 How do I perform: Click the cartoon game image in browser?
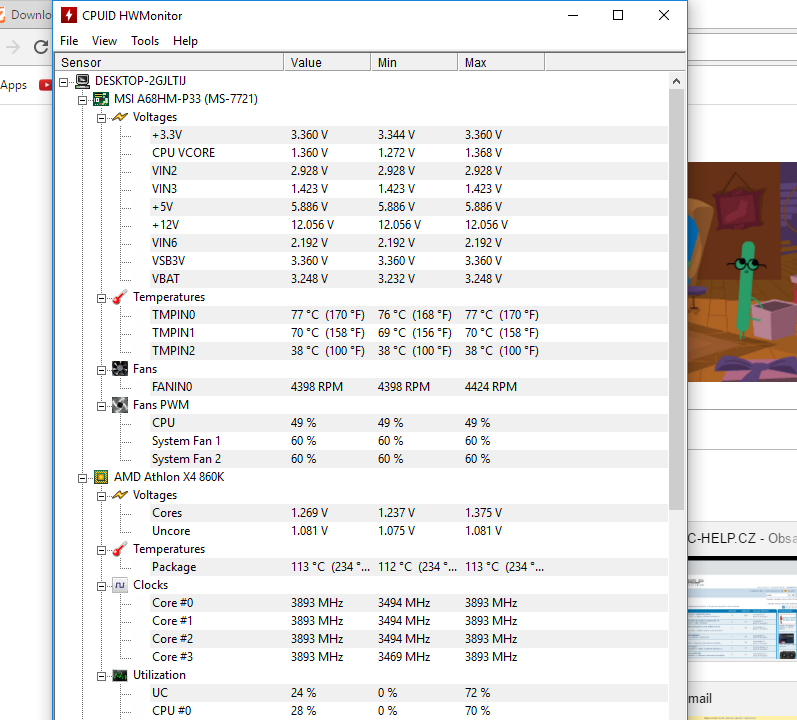[742, 272]
